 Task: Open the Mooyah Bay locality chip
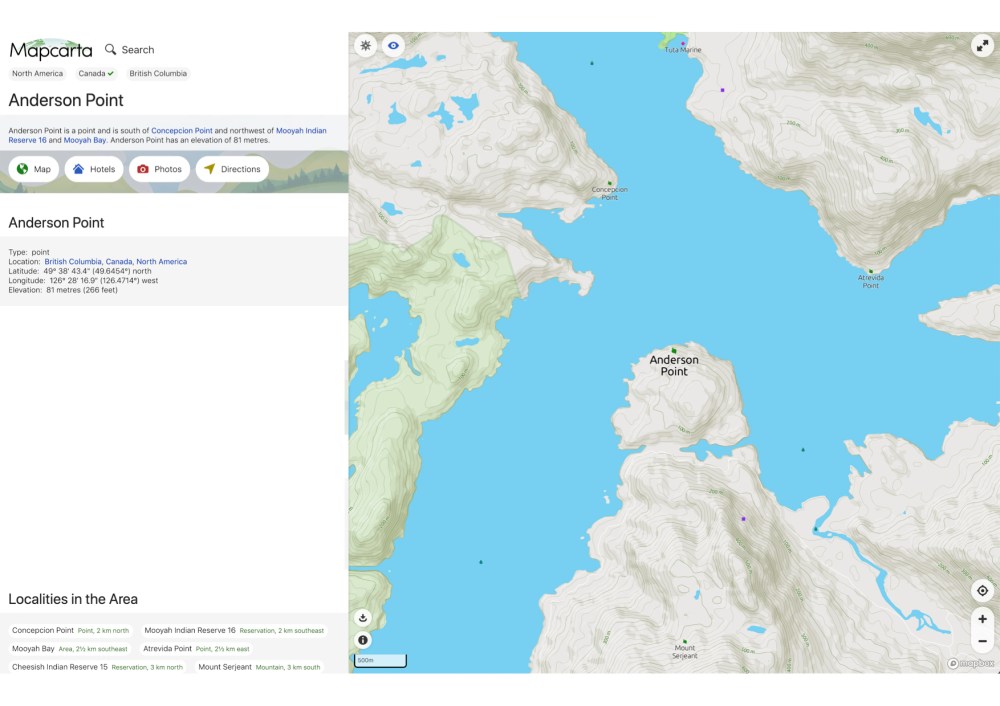[x=70, y=649]
